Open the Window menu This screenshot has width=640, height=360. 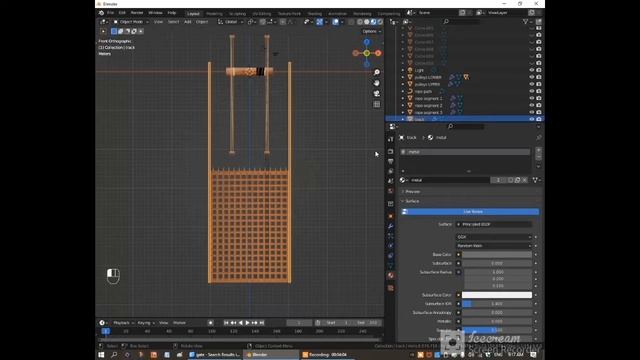tap(155, 13)
